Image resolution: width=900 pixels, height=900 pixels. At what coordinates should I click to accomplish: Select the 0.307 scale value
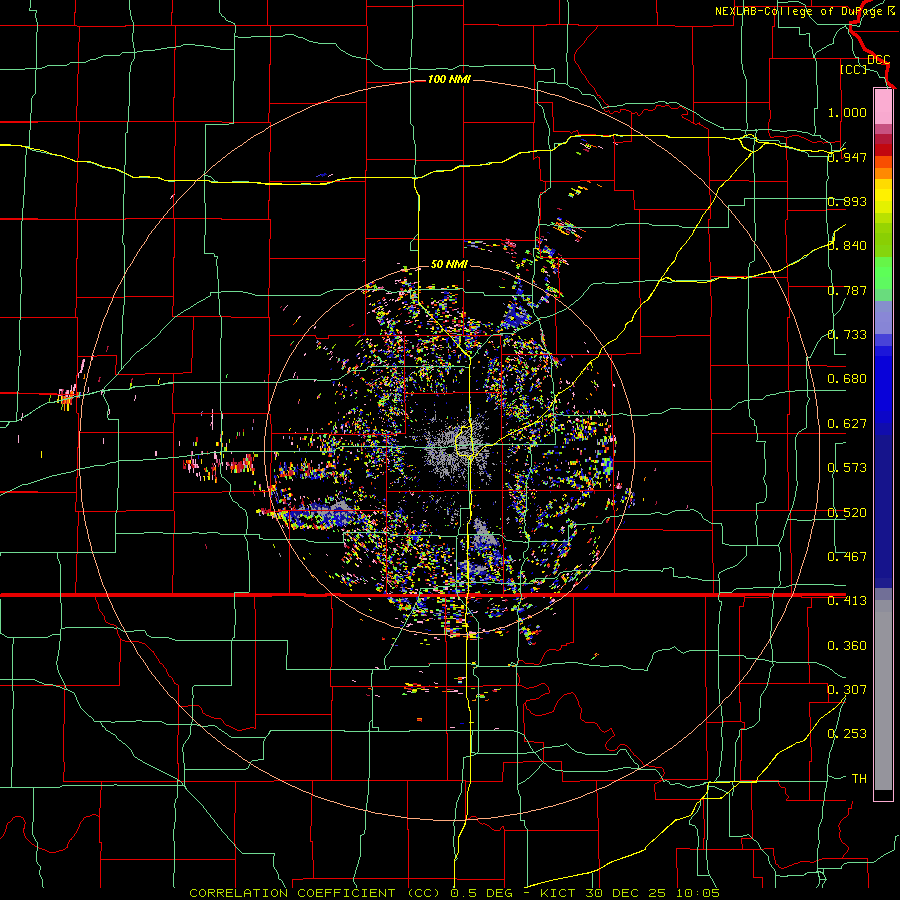847,689
